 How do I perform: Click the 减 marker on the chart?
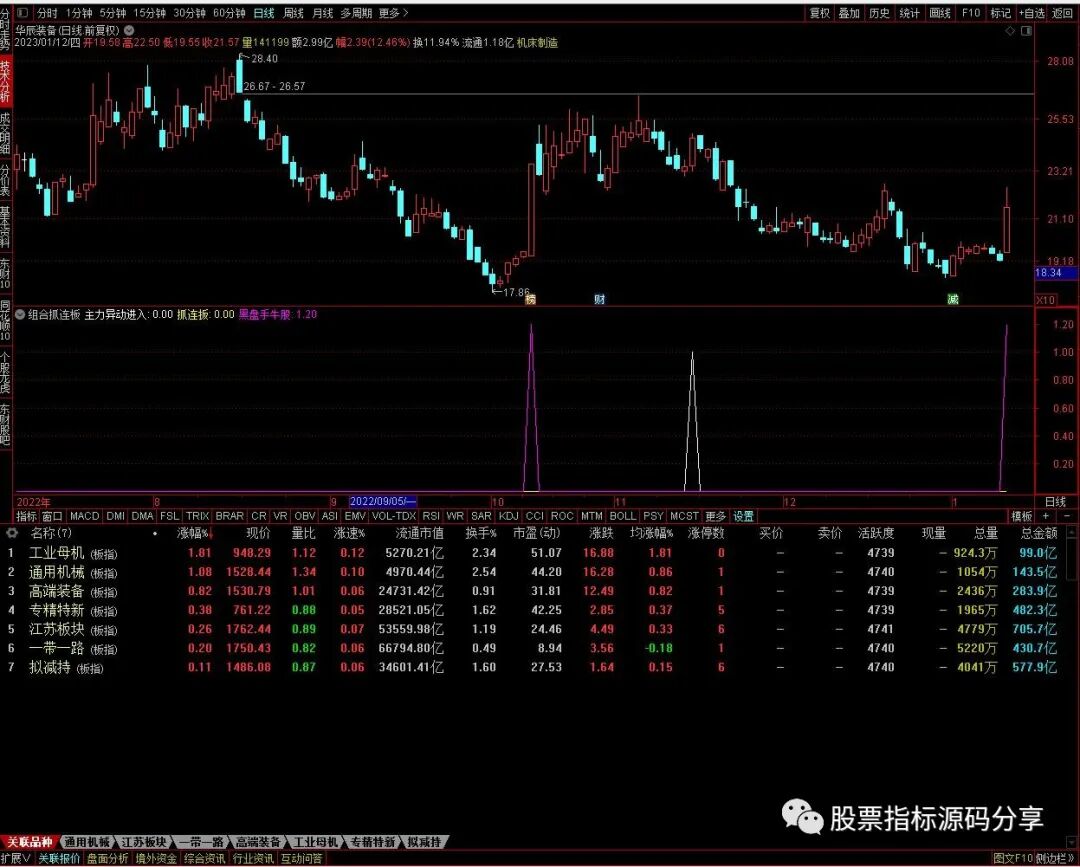click(953, 299)
